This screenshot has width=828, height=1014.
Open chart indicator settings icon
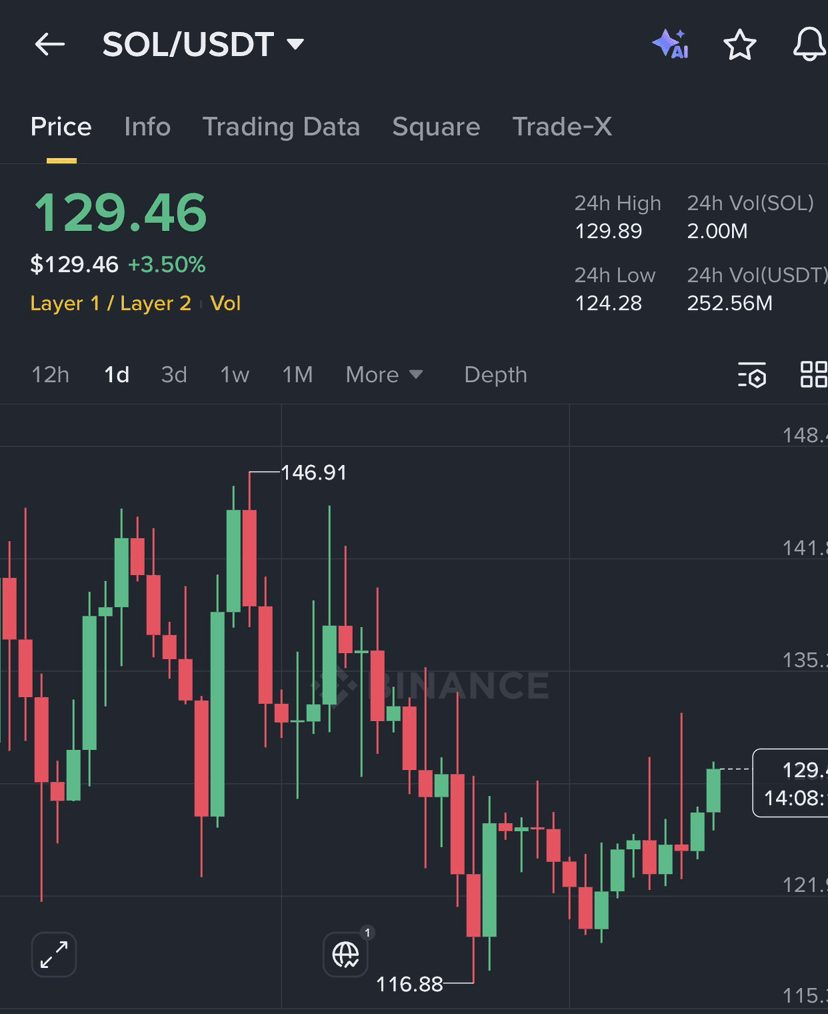752,375
